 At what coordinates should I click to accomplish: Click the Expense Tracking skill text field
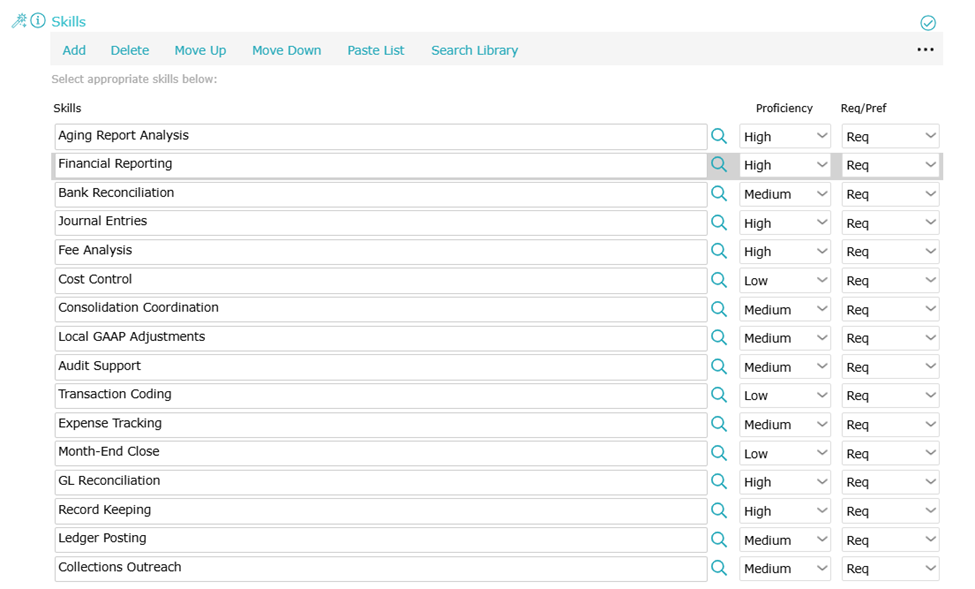click(x=380, y=424)
